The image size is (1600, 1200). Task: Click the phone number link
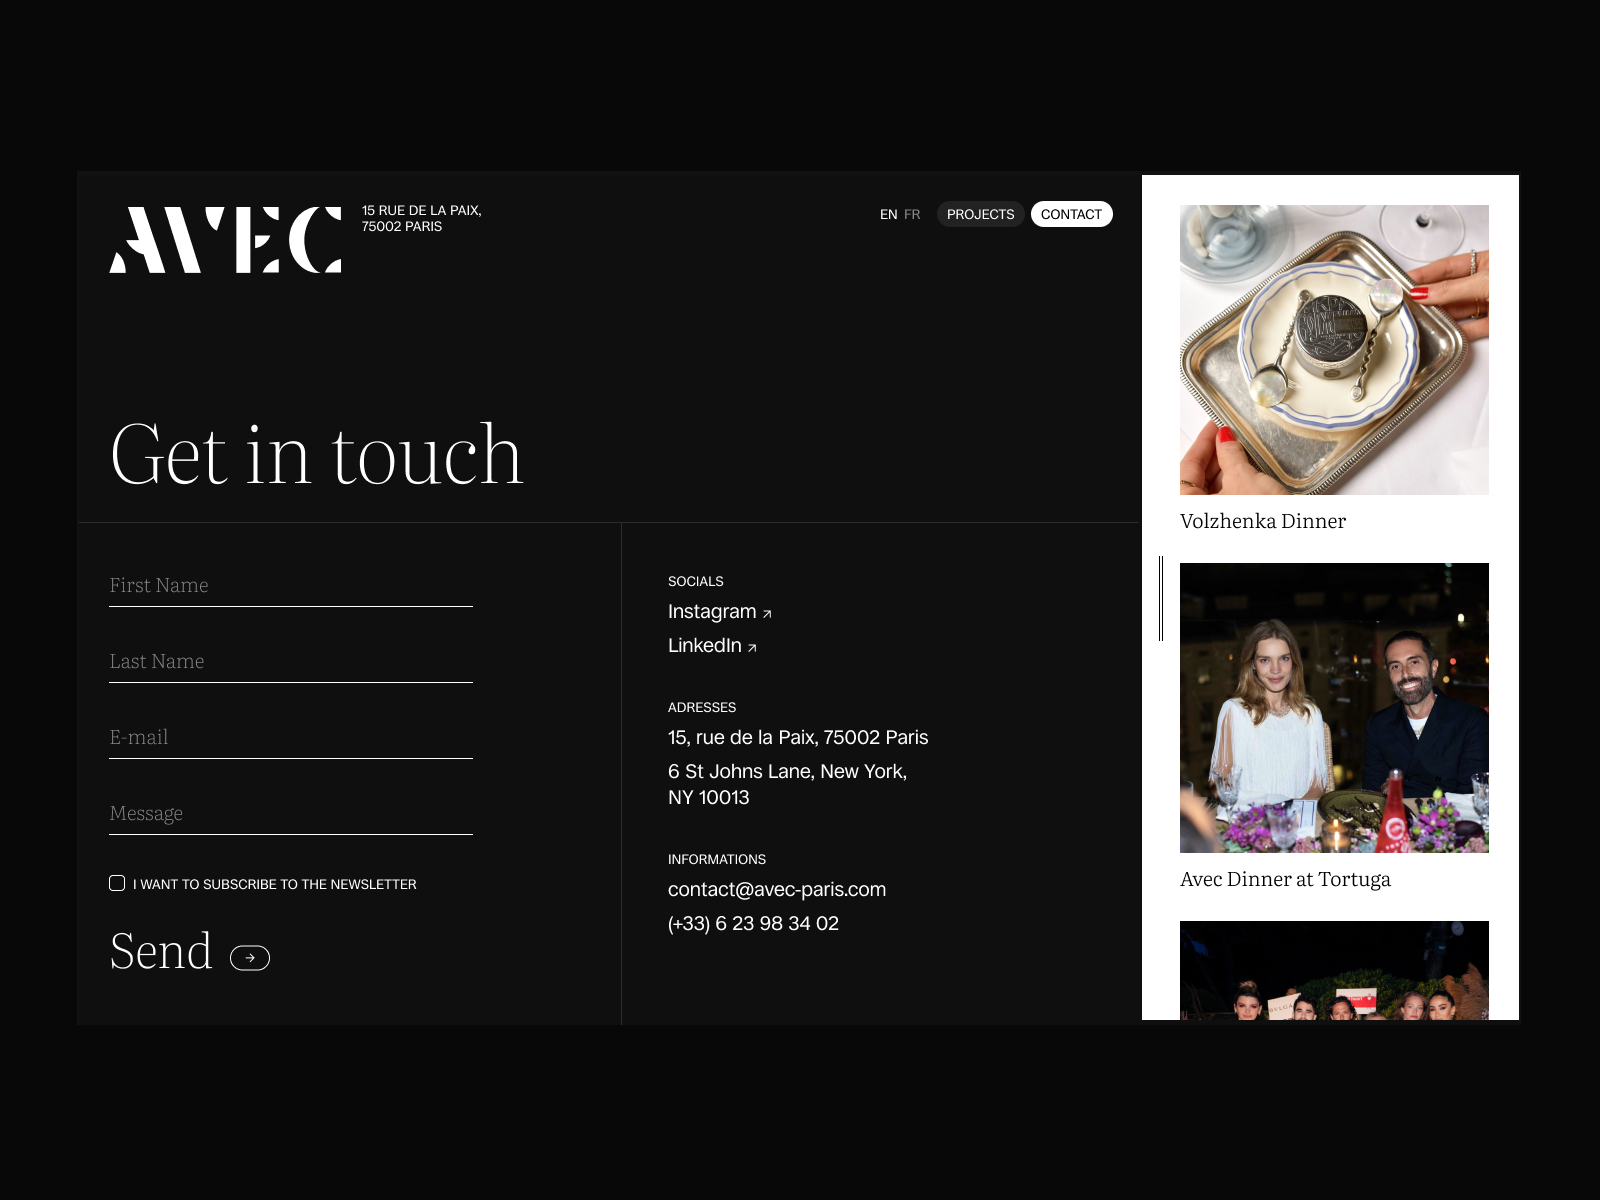pos(753,924)
